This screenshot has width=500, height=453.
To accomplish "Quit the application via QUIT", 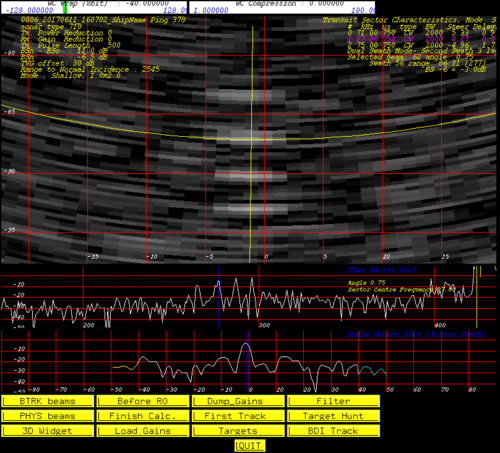I will coord(250,446).
